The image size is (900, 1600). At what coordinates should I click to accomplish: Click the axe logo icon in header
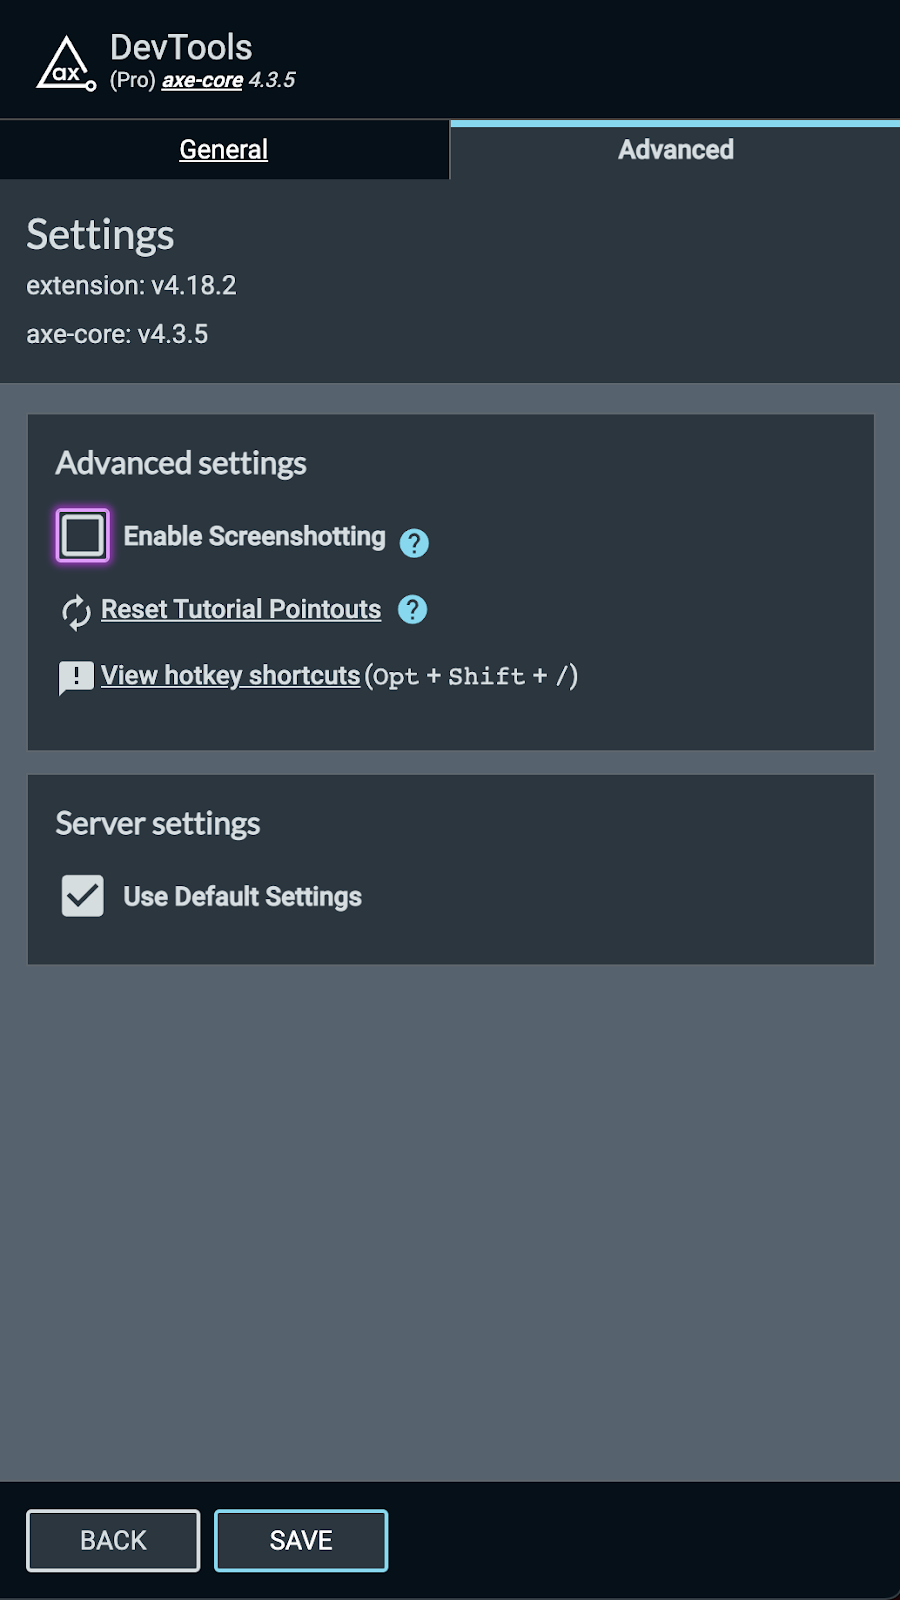(66, 64)
